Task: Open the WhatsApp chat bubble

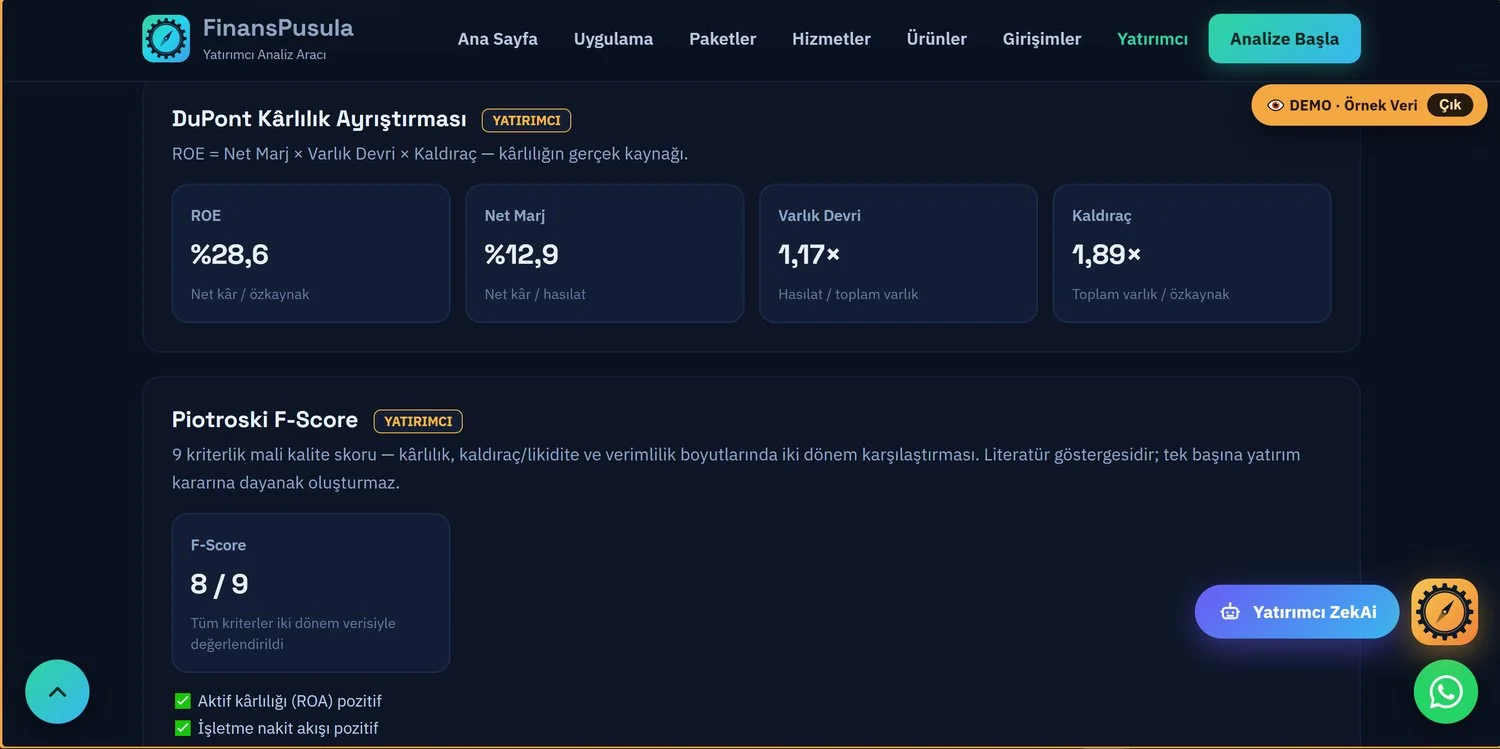Action: [1446, 691]
